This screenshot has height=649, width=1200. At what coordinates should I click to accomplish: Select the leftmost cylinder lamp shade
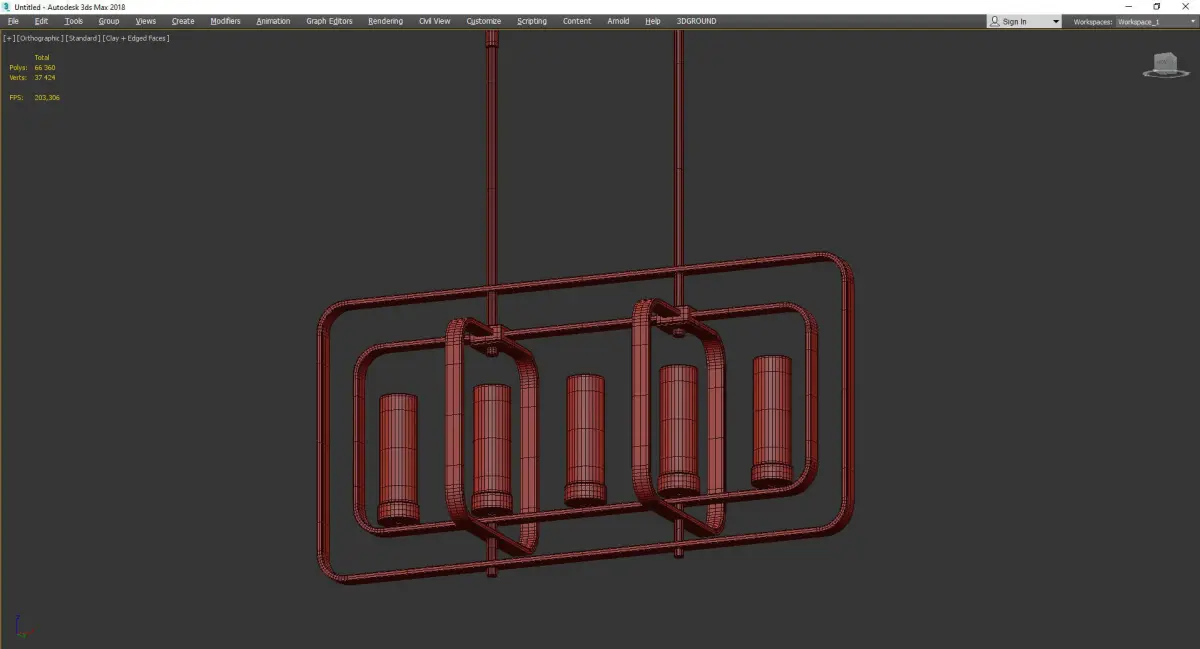[398, 458]
